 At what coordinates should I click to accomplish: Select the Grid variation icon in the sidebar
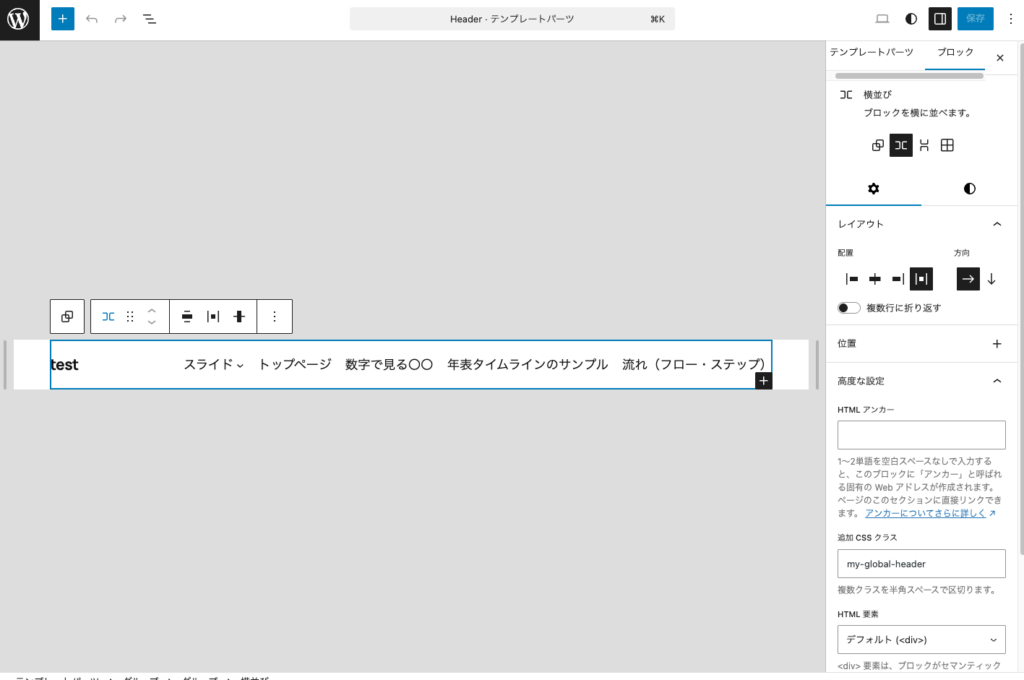(x=946, y=144)
